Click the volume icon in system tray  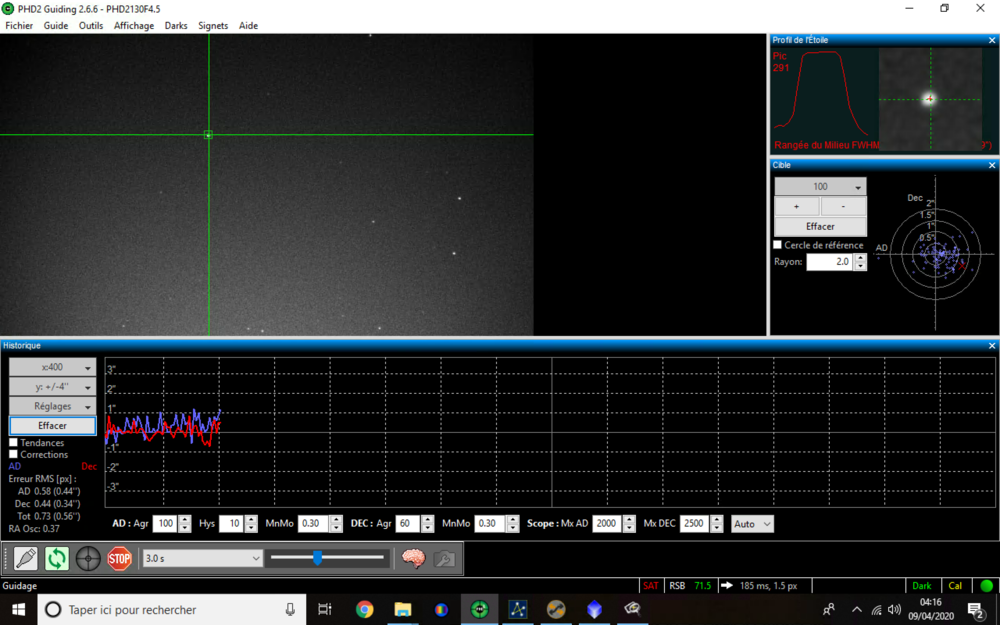pyautogui.click(x=895, y=610)
